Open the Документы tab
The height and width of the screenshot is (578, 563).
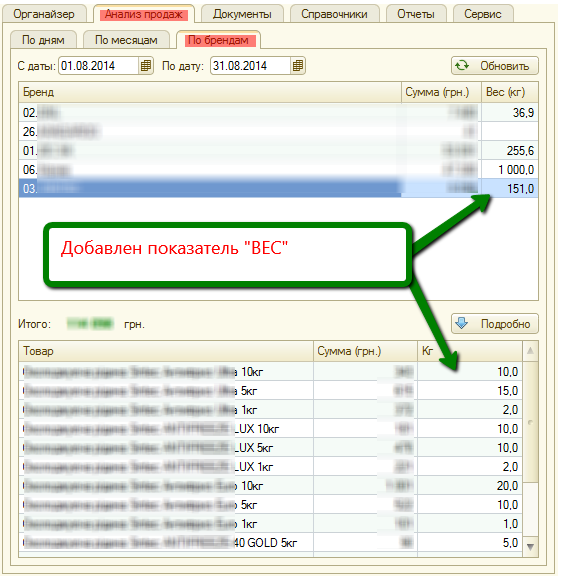pyautogui.click(x=242, y=14)
